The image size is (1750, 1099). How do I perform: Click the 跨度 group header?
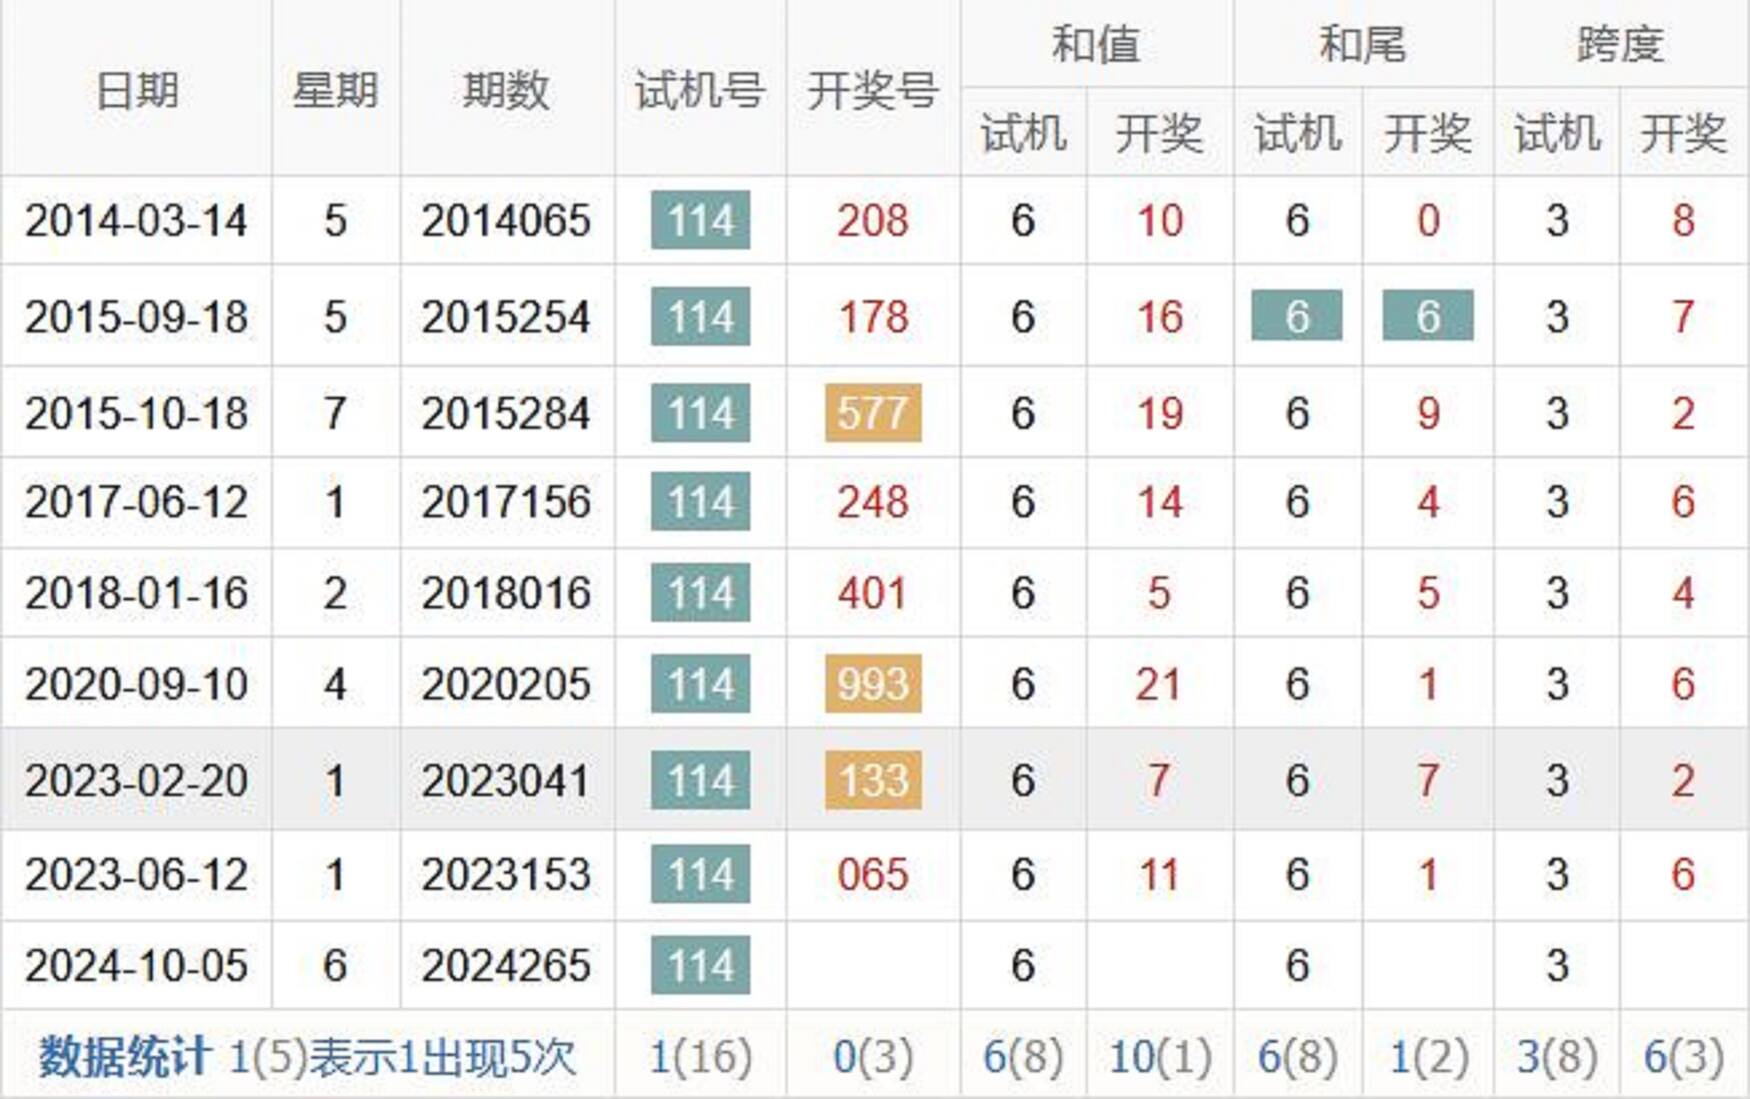click(1620, 45)
